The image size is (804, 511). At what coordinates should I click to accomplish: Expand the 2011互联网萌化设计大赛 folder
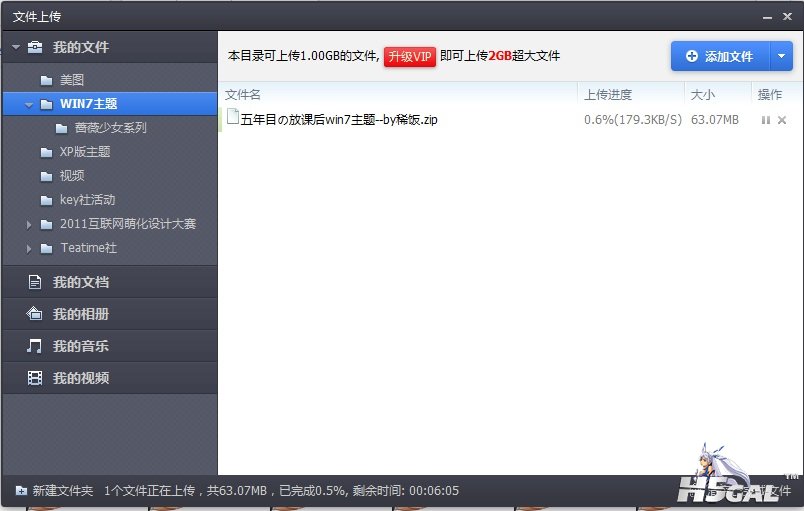click(x=29, y=224)
